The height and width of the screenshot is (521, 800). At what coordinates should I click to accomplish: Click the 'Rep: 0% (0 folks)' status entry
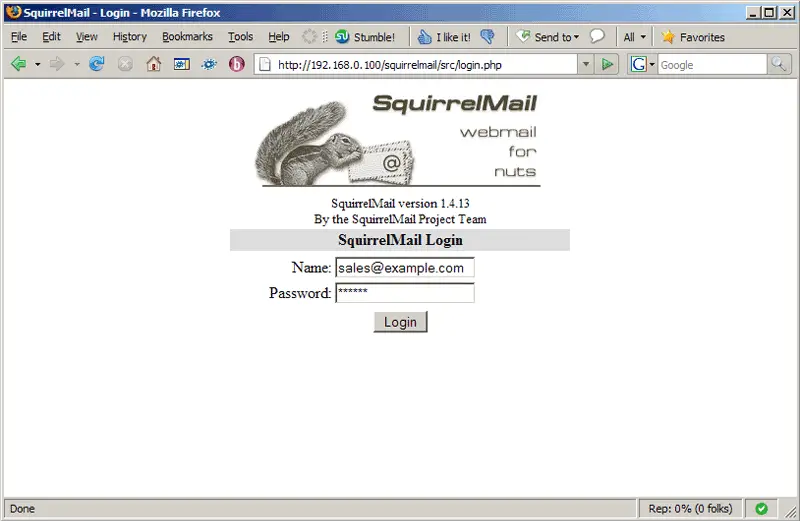coord(690,509)
